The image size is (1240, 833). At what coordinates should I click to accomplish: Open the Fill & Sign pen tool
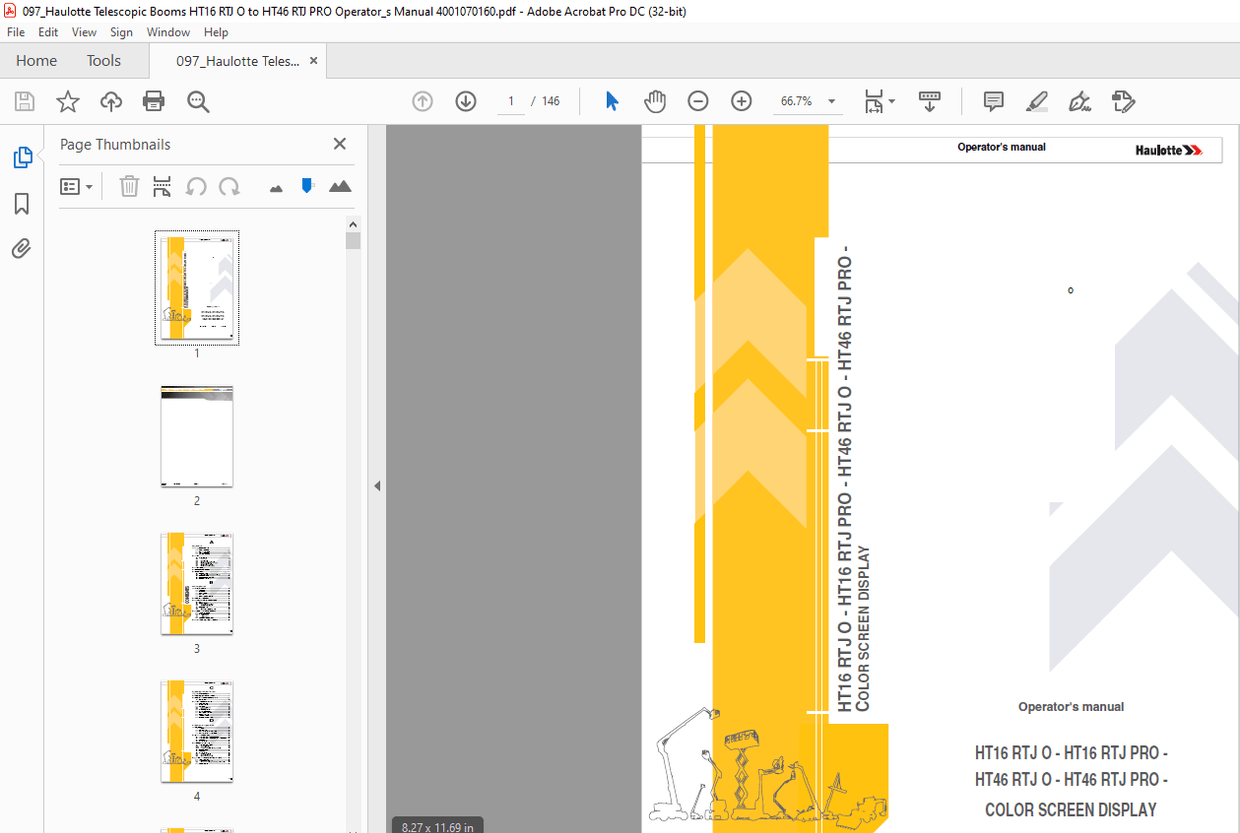1080,101
